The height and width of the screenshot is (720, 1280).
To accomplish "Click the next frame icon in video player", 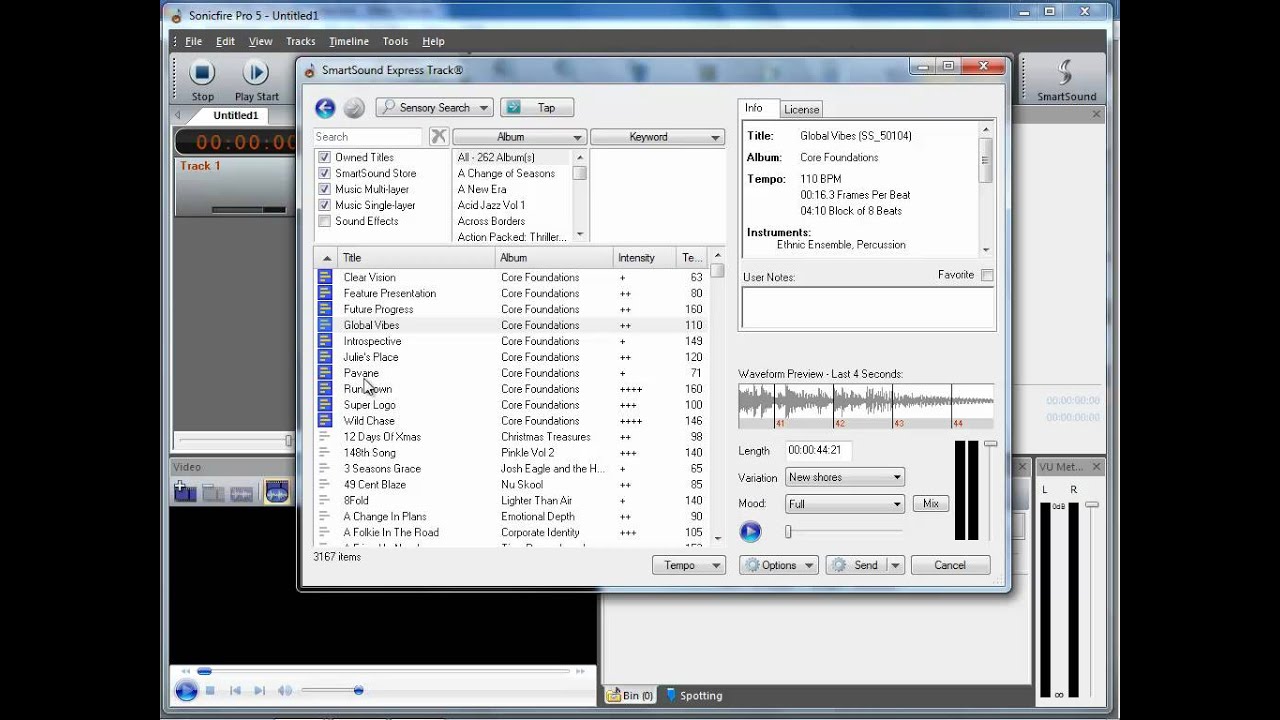I will (x=260, y=690).
